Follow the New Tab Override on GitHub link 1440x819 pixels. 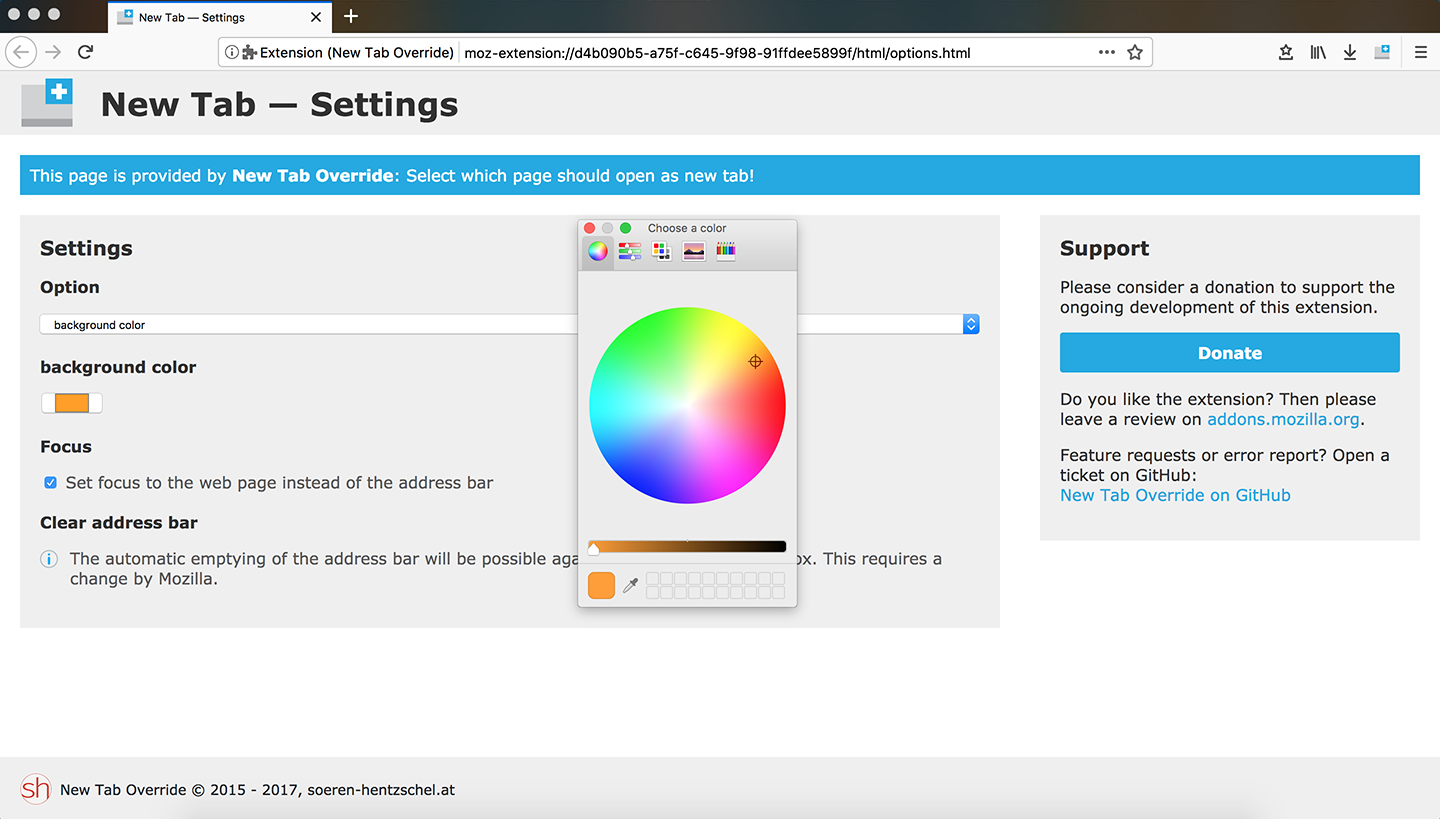point(1175,495)
